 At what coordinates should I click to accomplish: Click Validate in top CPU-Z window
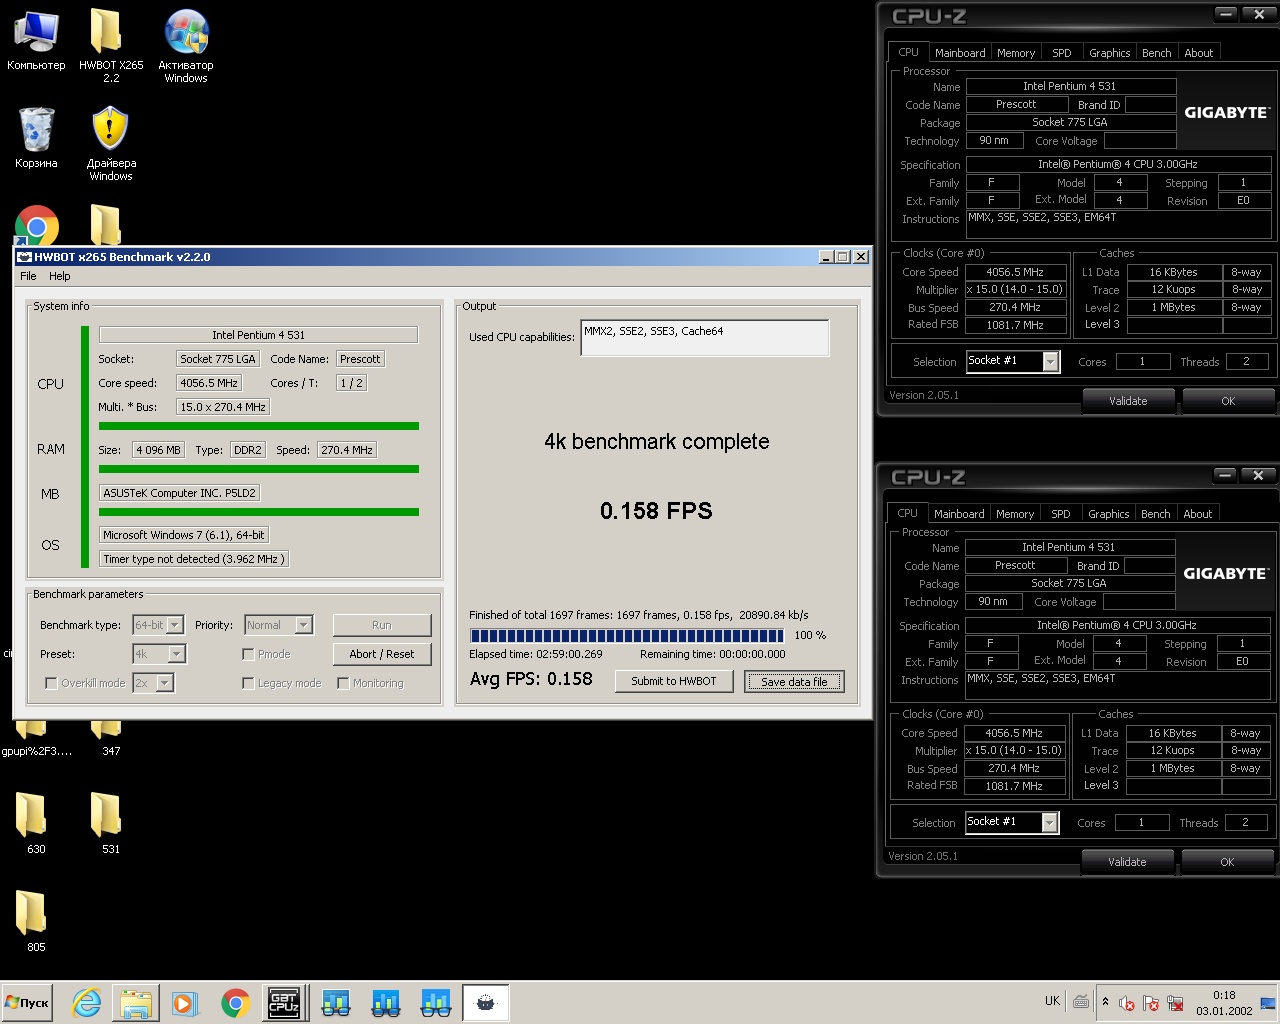tap(1128, 401)
